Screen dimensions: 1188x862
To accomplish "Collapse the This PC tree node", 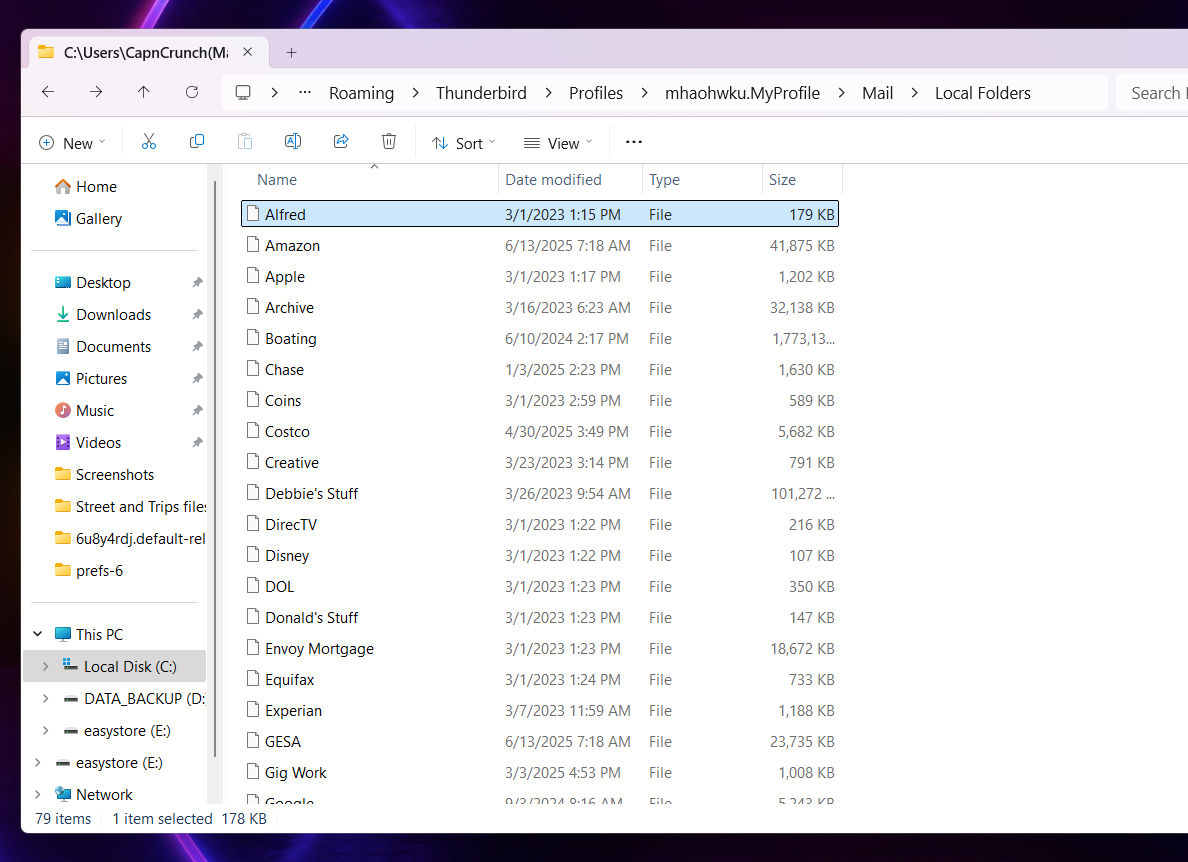I will [x=38, y=634].
